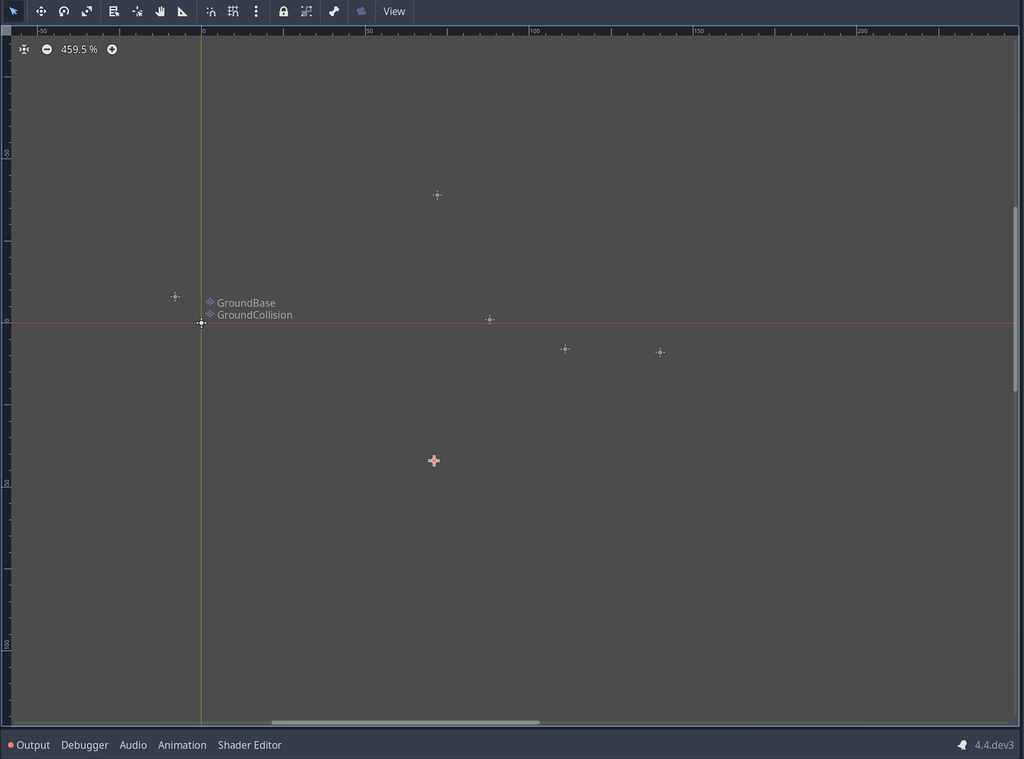
Task: Reset zoom via 459.5 % label
Action: point(79,50)
